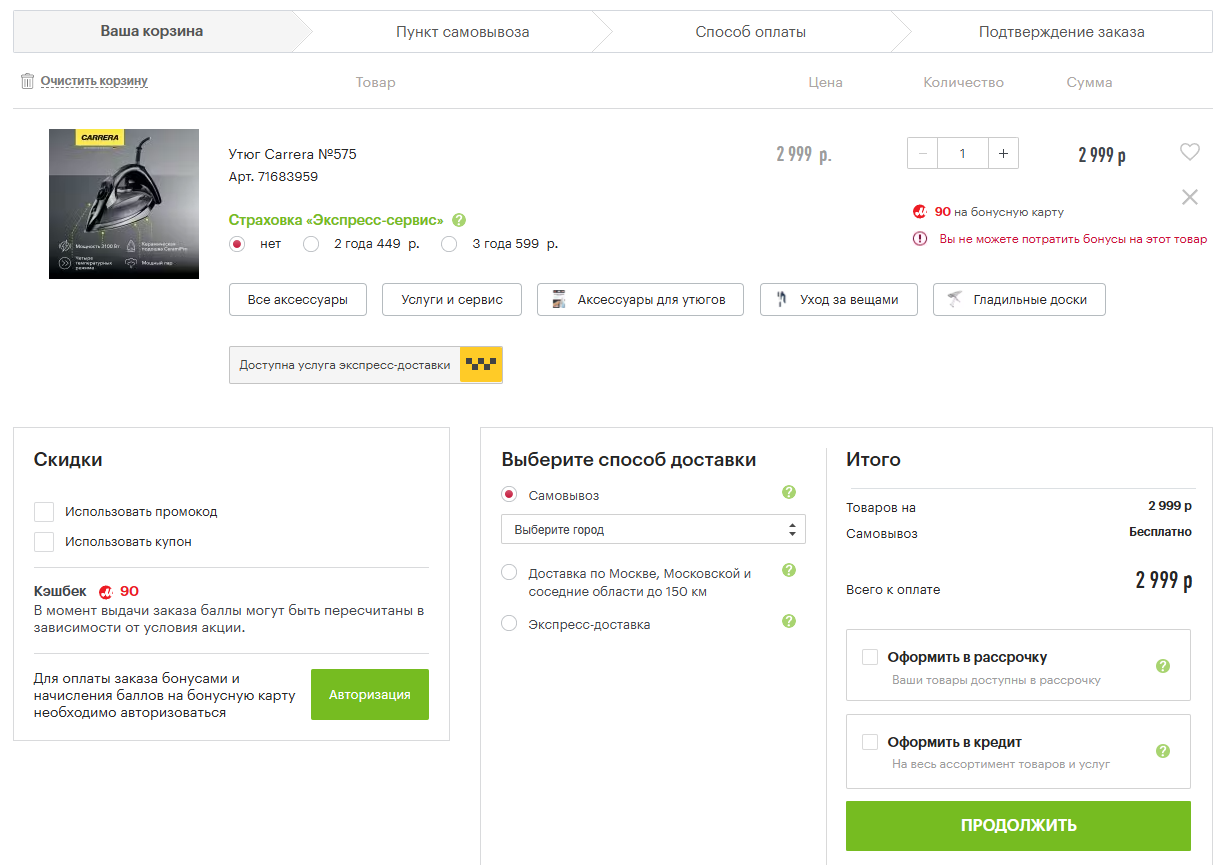This screenshot has height=865, width=1217.
Task: Open the Способ оплаты step tab
Action: pos(750,32)
